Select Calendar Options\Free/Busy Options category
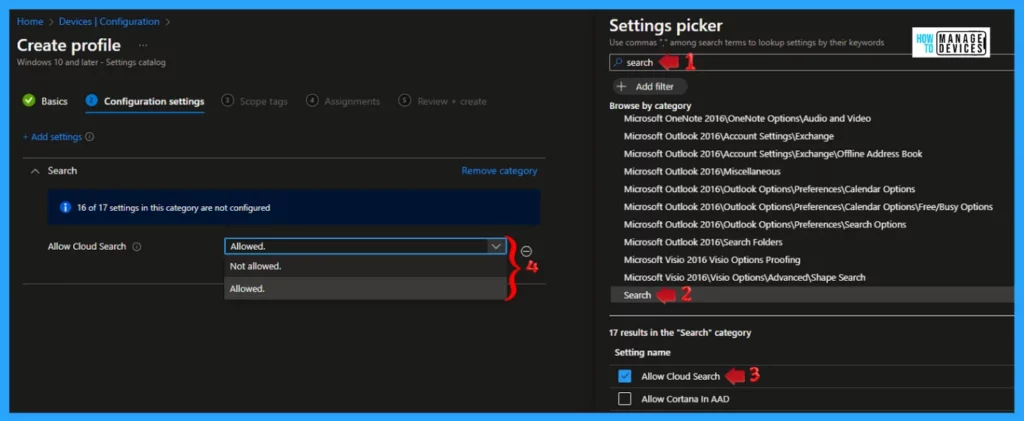 (808, 207)
